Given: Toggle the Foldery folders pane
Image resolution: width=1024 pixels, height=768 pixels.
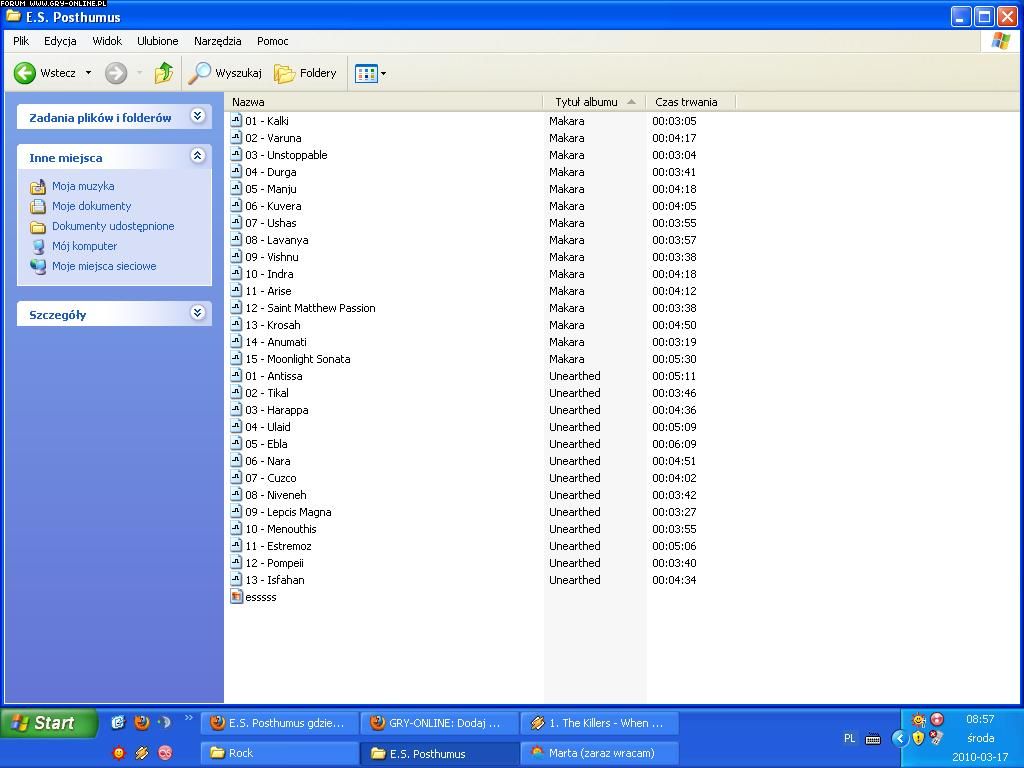Looking at the screenshot, I should (305, 73).
